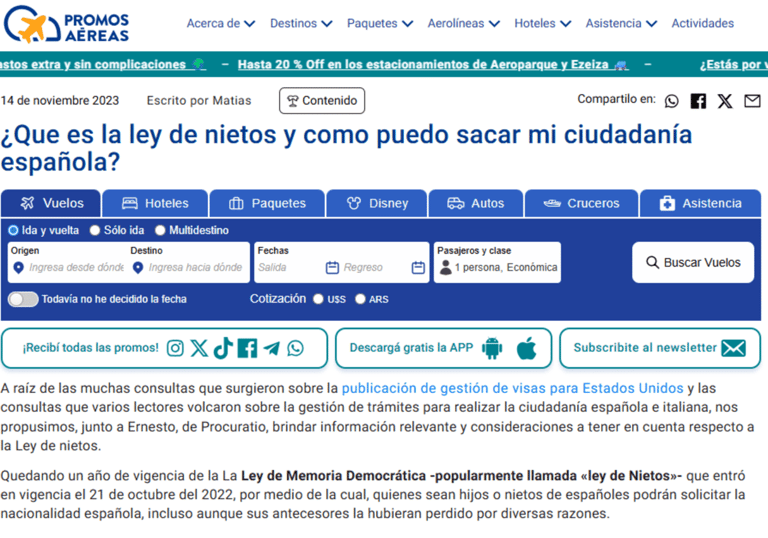The height and width of the screenshot is (538, 768).
Task: Switch to Hoteles search tab
Action: 155,203
